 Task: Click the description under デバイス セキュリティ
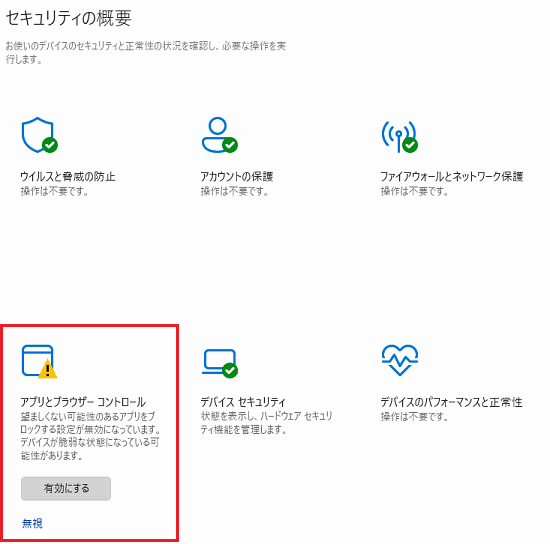click(x=266, y=423)
